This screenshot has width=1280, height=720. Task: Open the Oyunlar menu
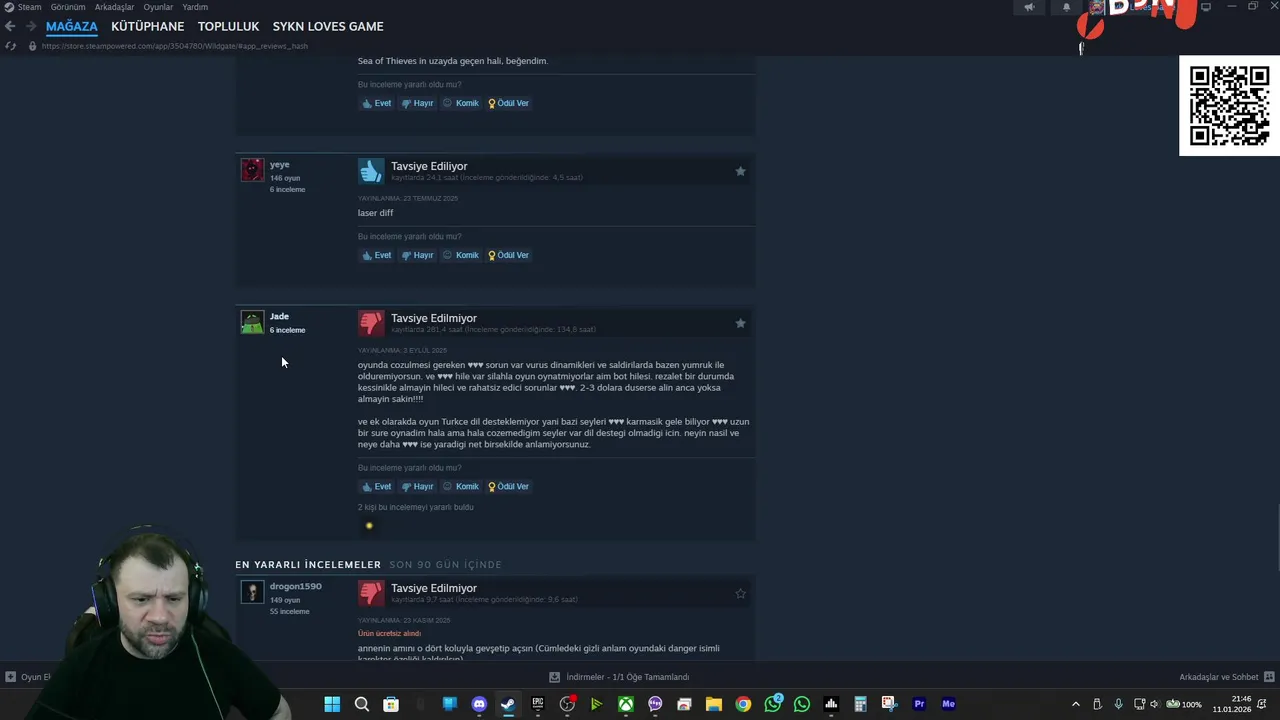click(x=158, y=7)
